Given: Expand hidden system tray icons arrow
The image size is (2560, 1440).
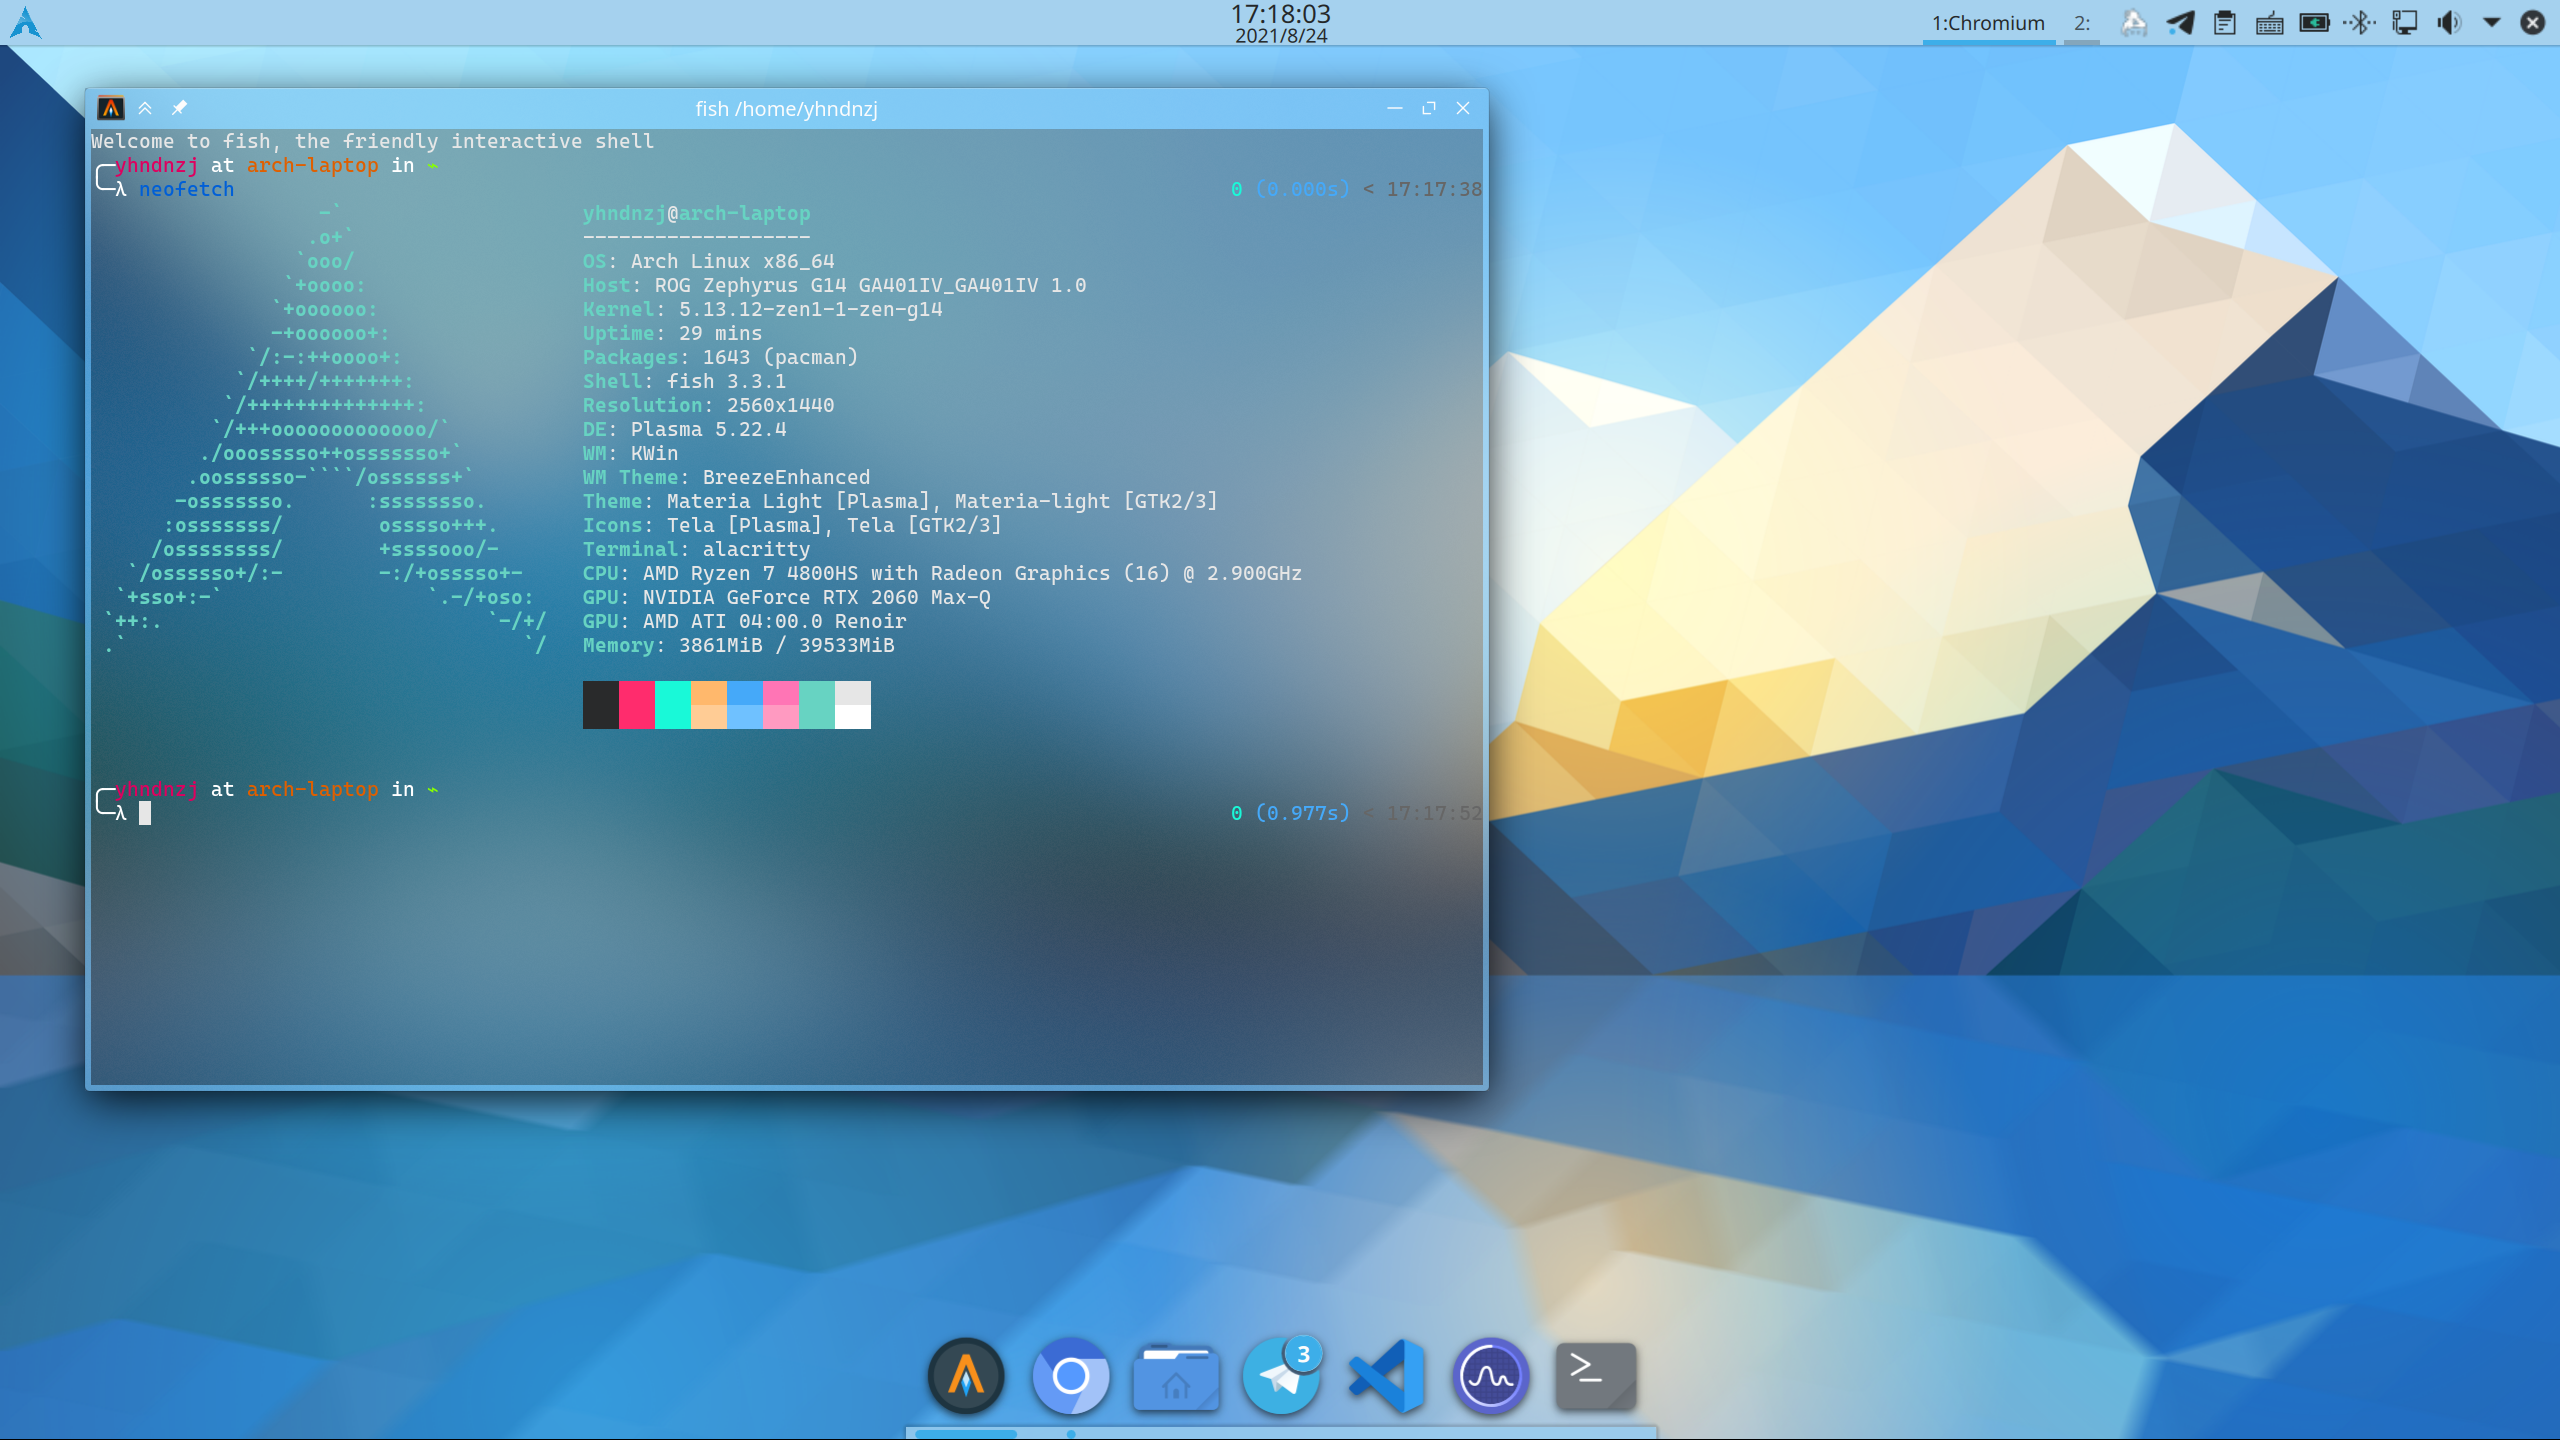Looking at the screenshot, I should click(x=2492, y=22).
